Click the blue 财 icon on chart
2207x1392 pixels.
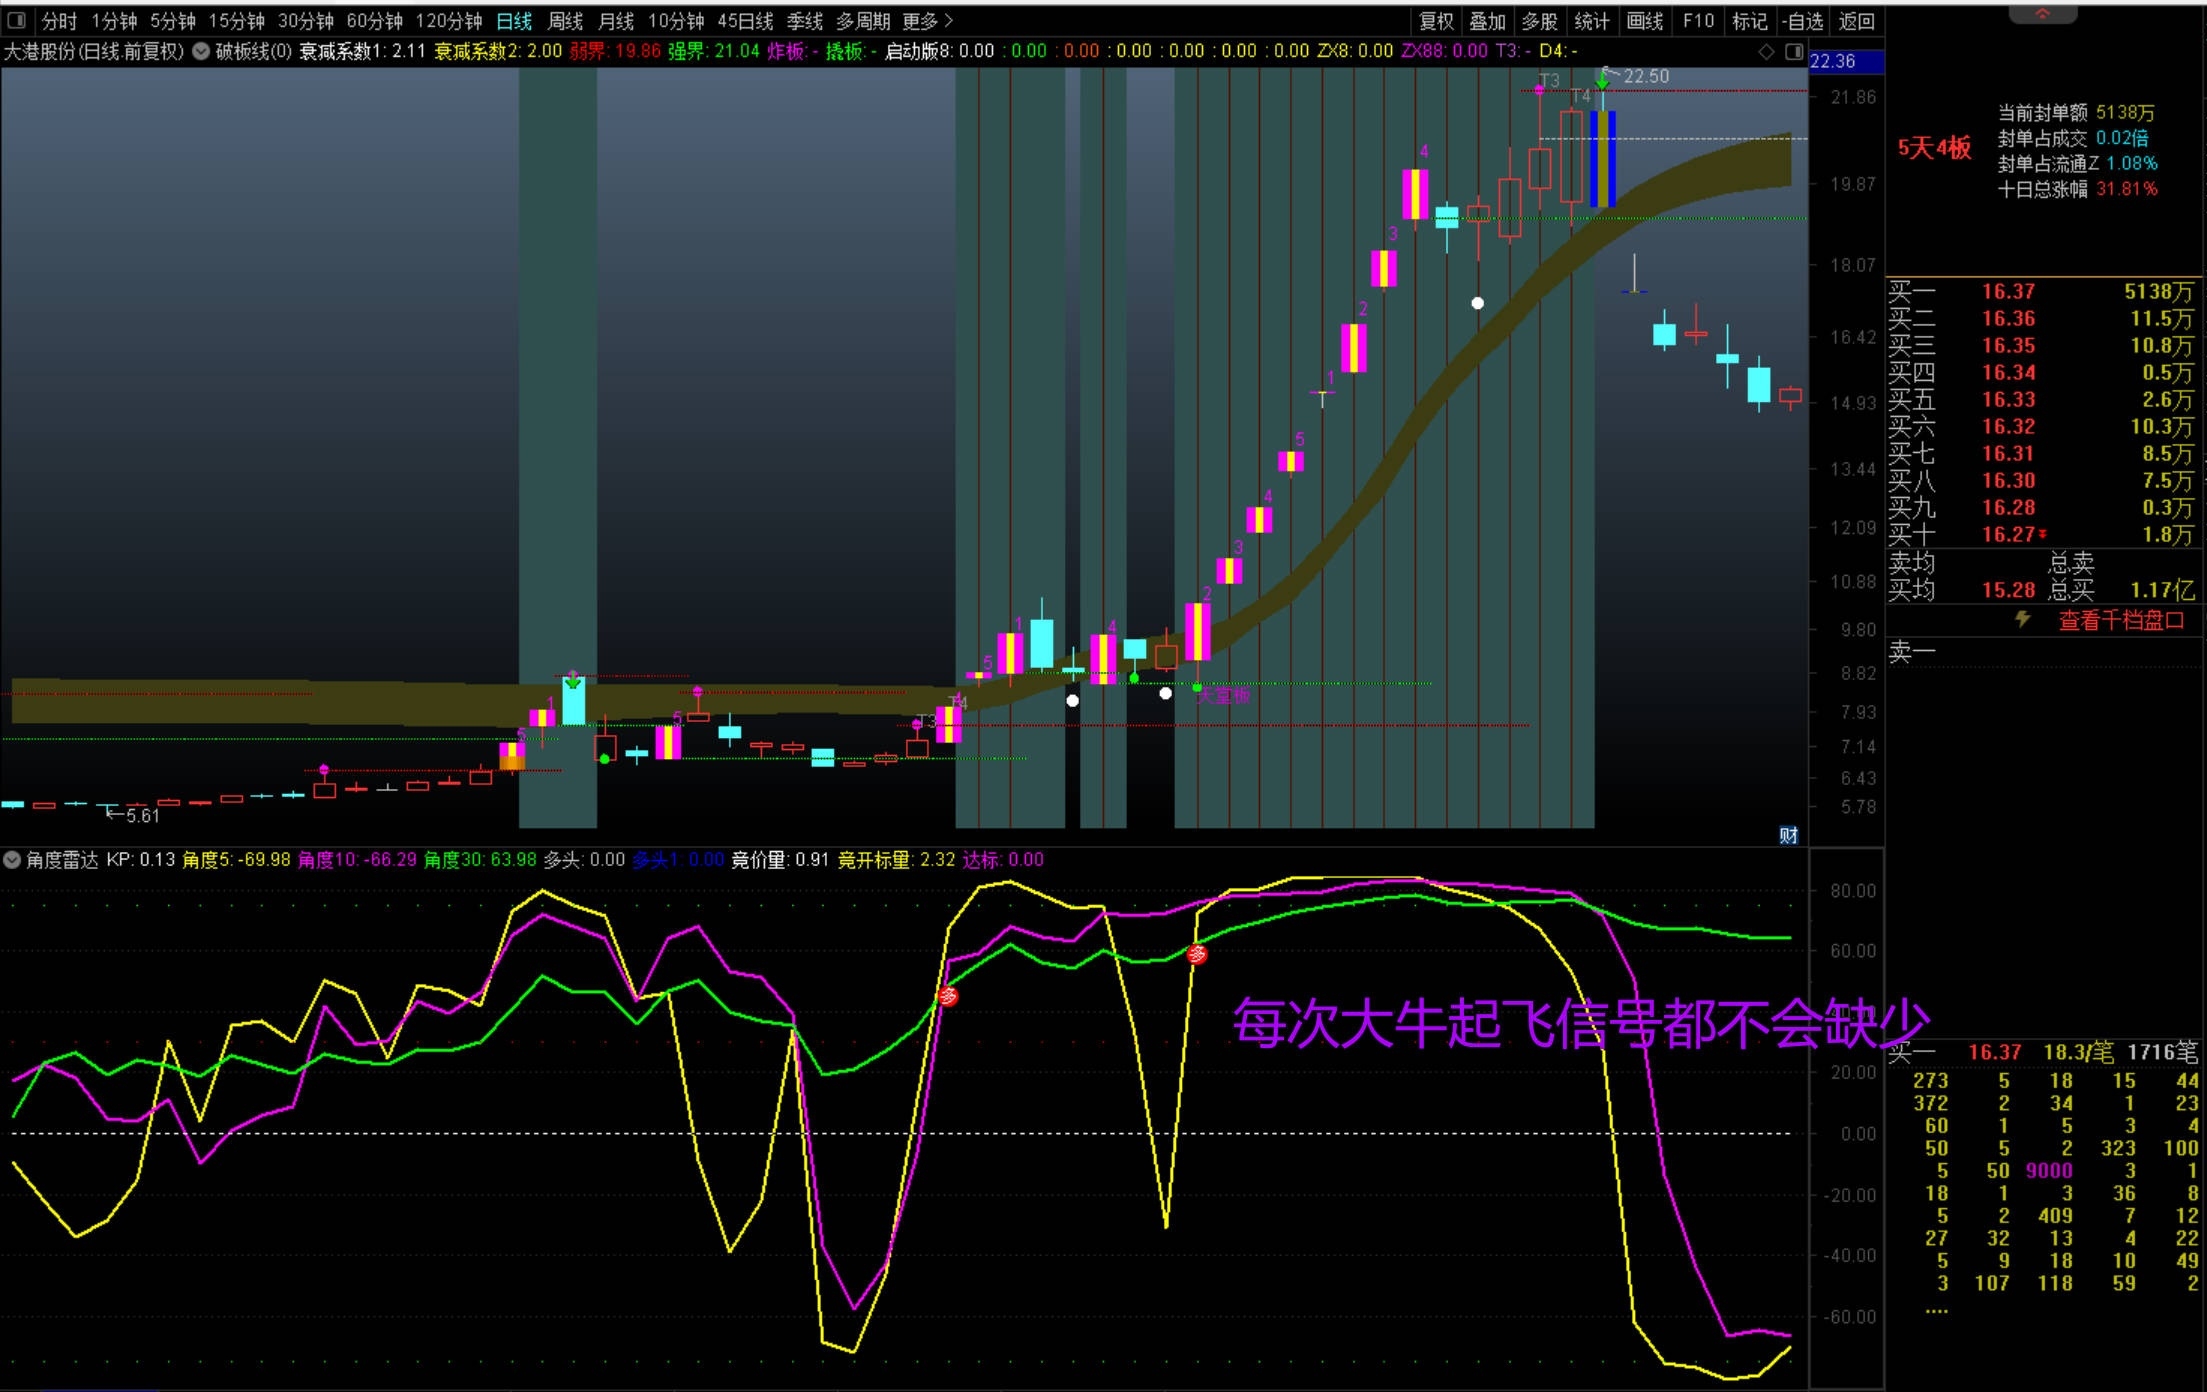[x=1788, y=836]
